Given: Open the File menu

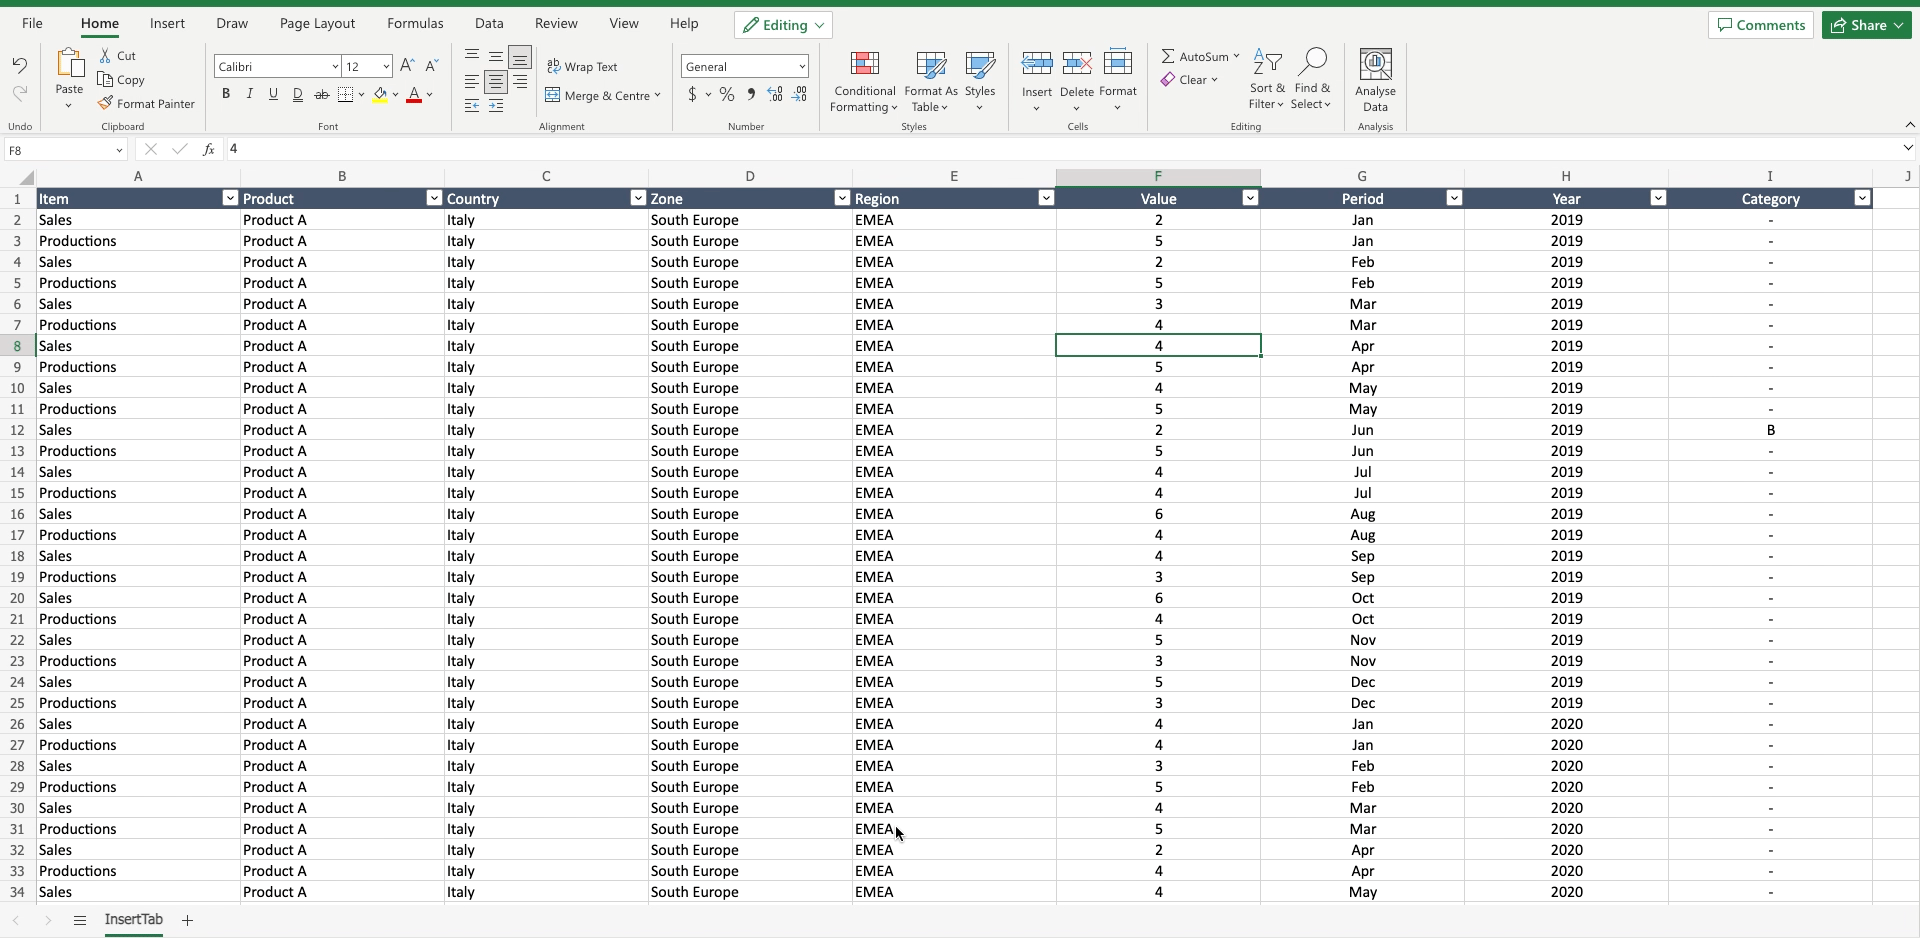Looking at the screenshot, I should tap(32, 24).
